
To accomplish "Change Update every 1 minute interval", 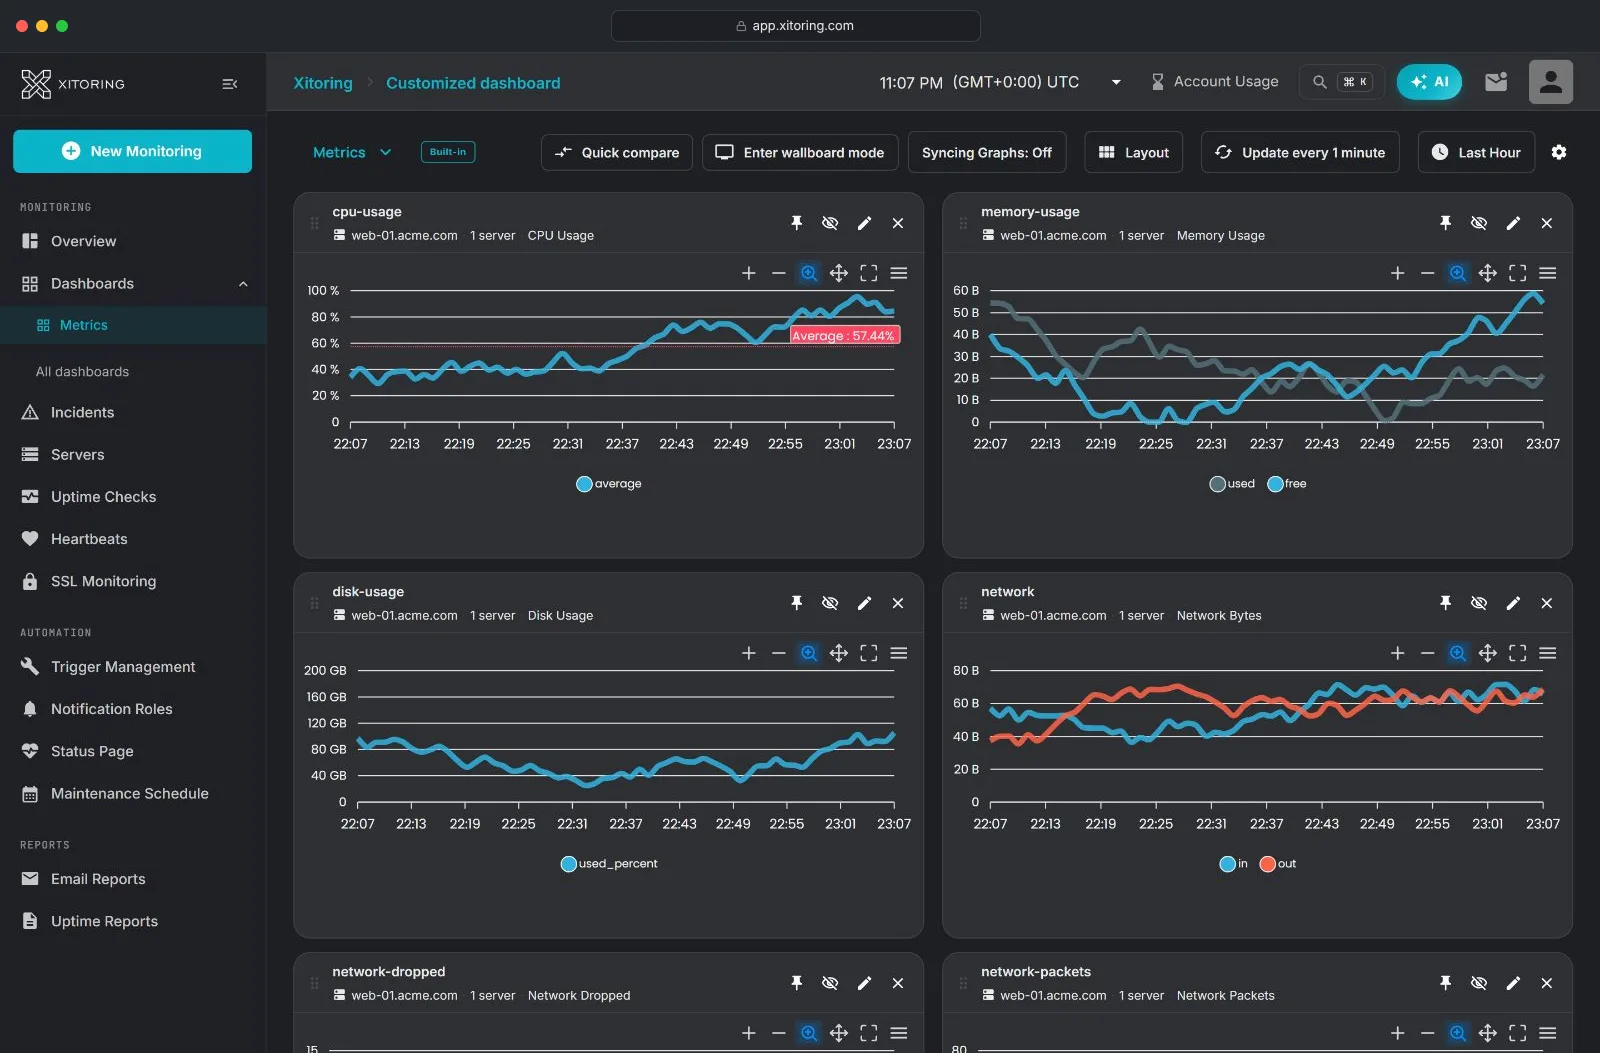I will pos(1300,152).
